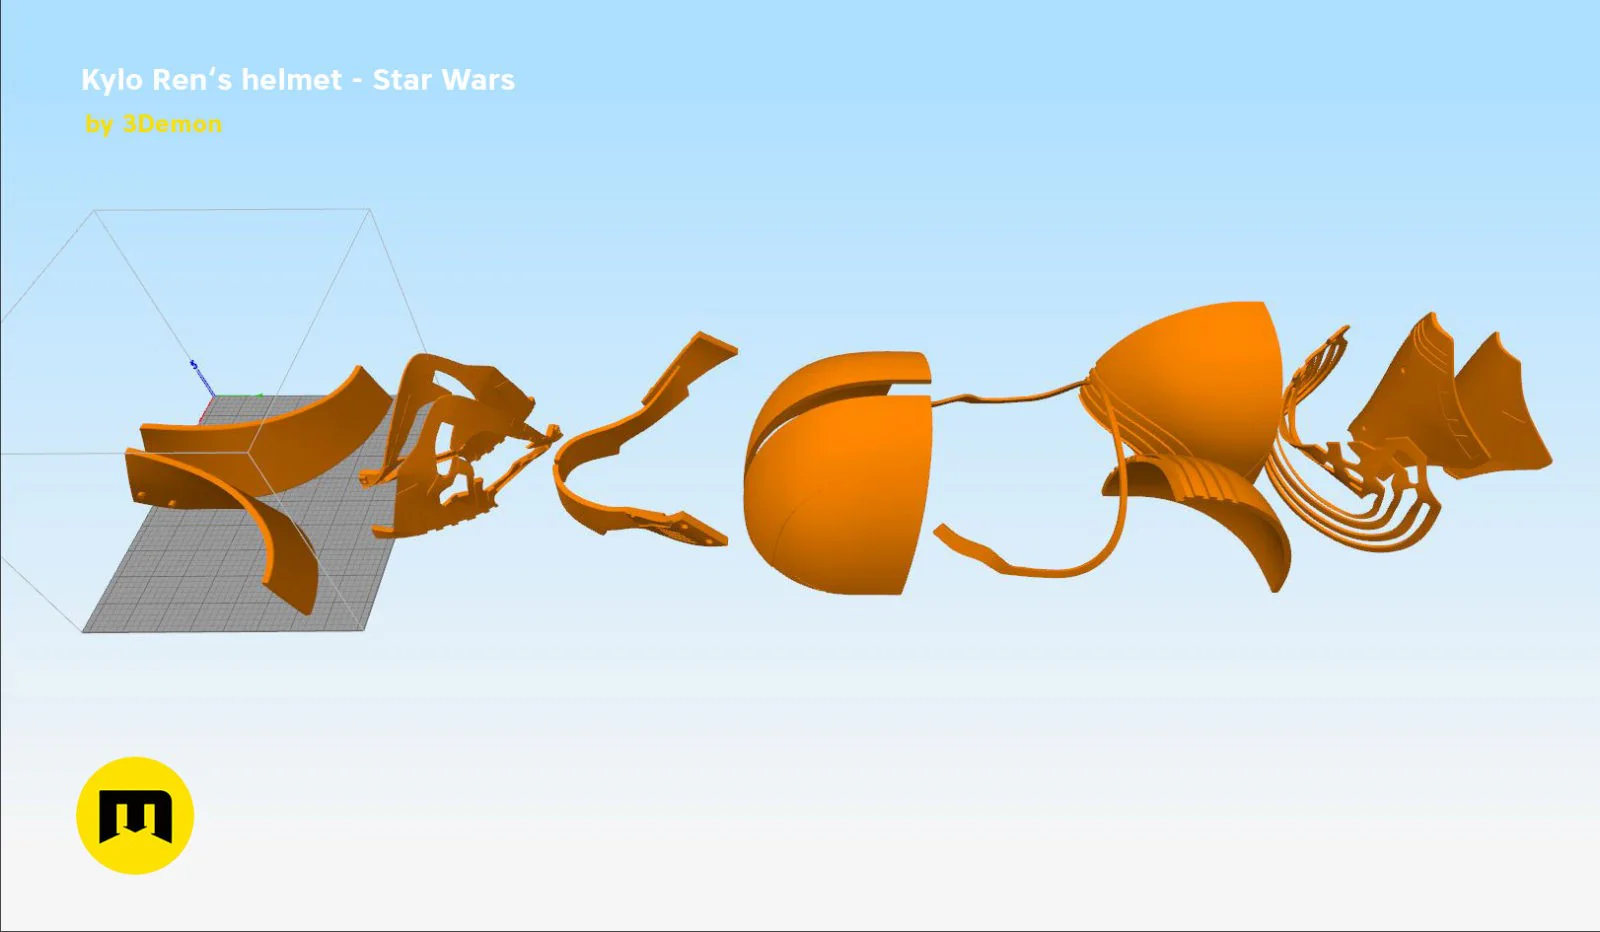Open the "by 3Demon" author link
This screenshot has height=932, width=1600.
pyautogui.click(x=153, y=124)
